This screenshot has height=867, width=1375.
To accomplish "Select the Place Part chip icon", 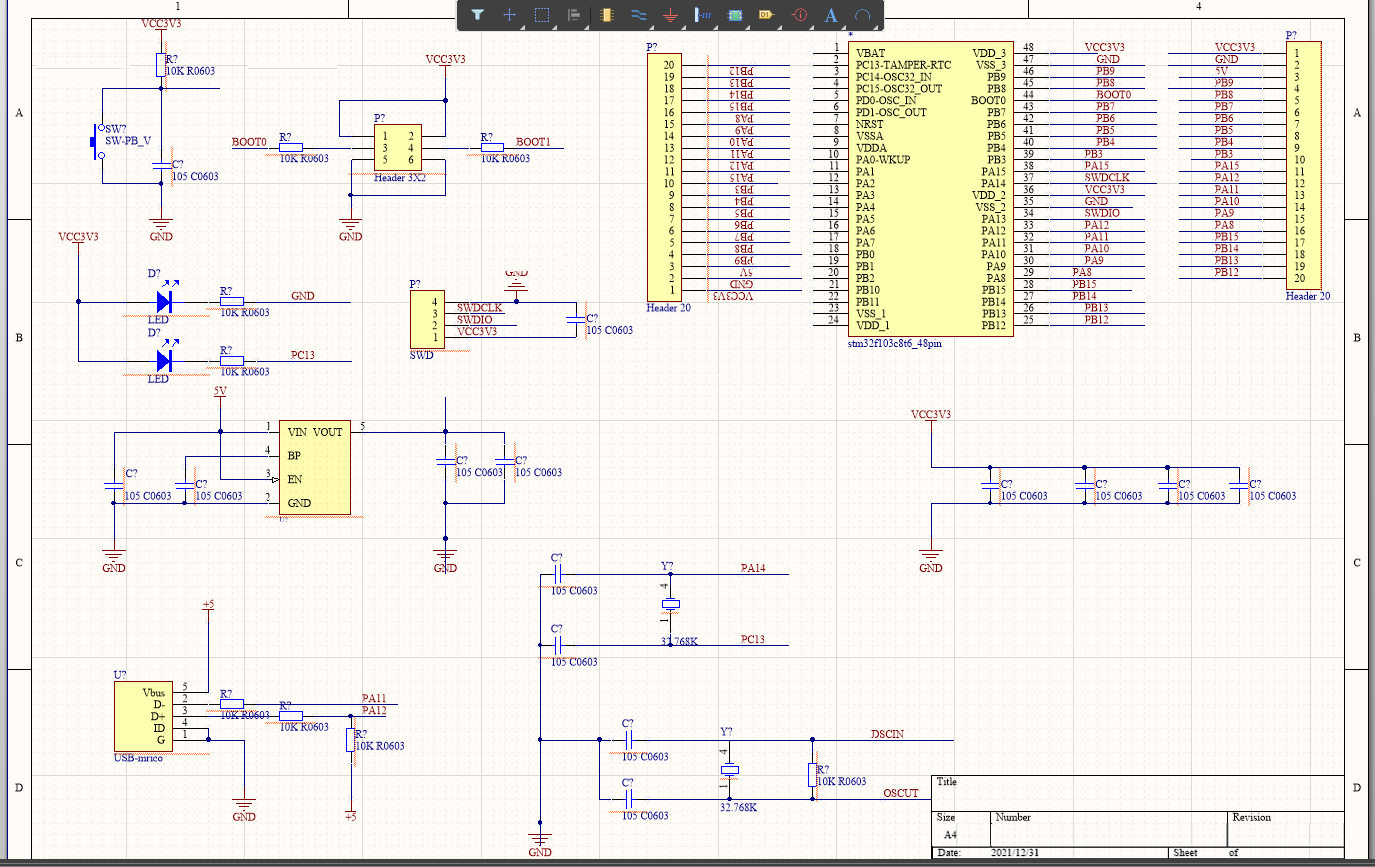I will click(606, 15).
